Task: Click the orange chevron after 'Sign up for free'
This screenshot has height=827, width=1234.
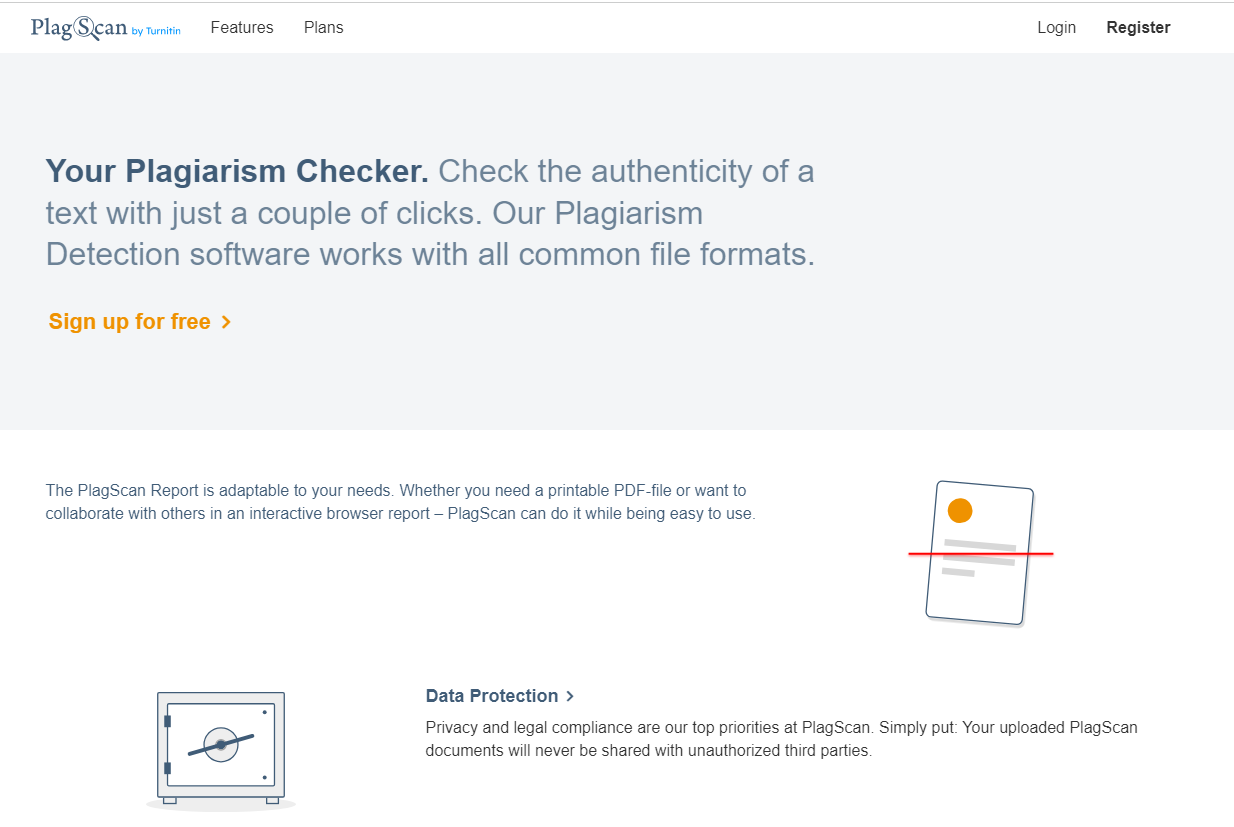Action: tap(226, 322)
